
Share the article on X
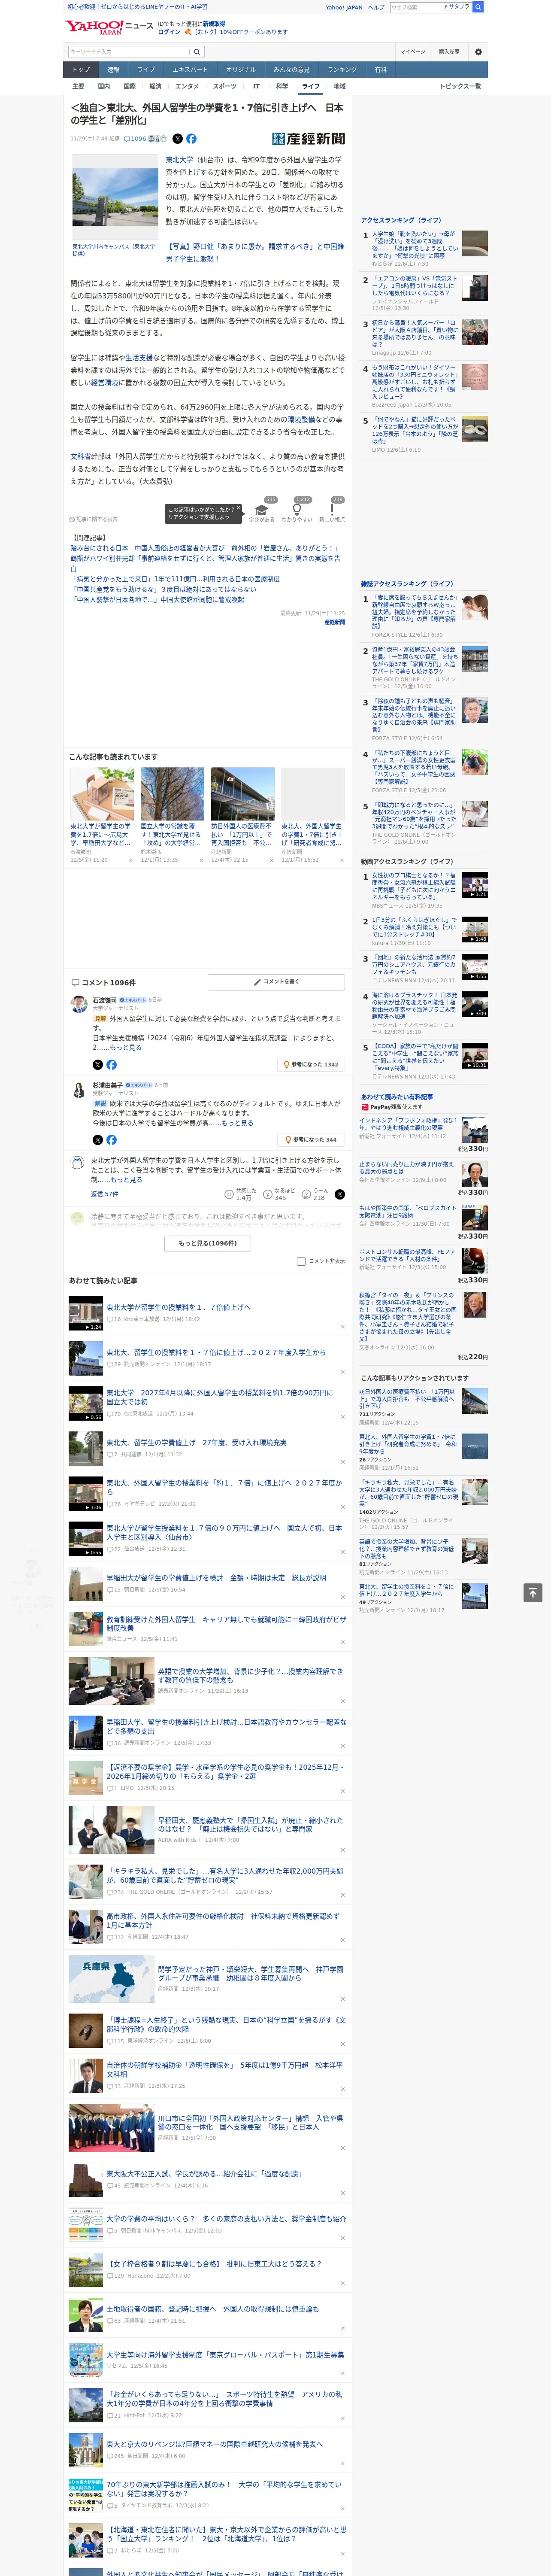pyautogui.click(x=178, y=139)
